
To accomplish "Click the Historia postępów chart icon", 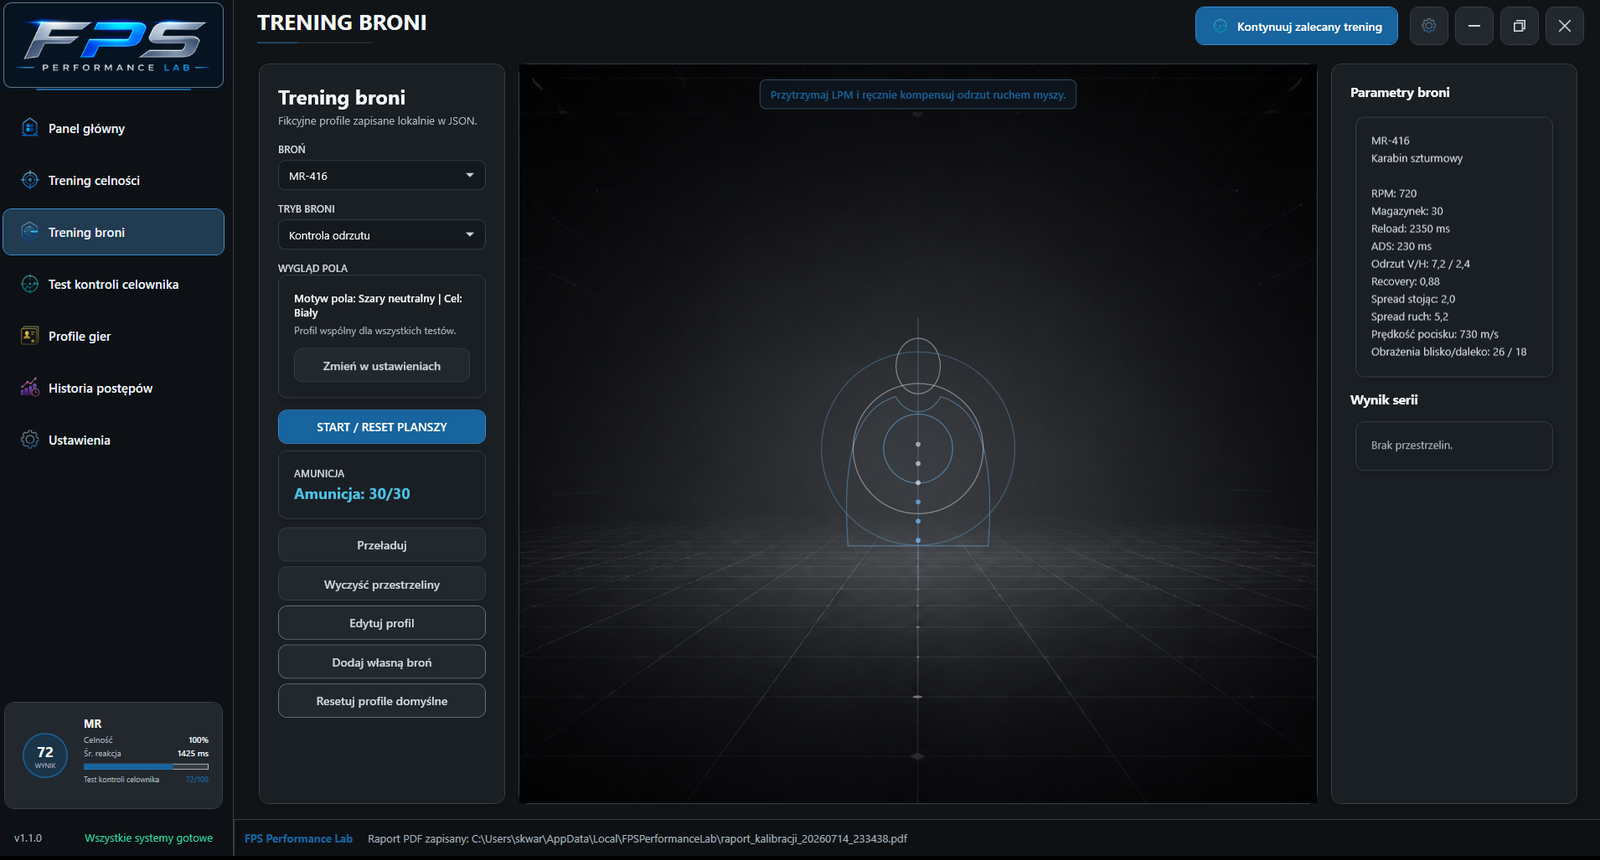I will tap(30, 388).
